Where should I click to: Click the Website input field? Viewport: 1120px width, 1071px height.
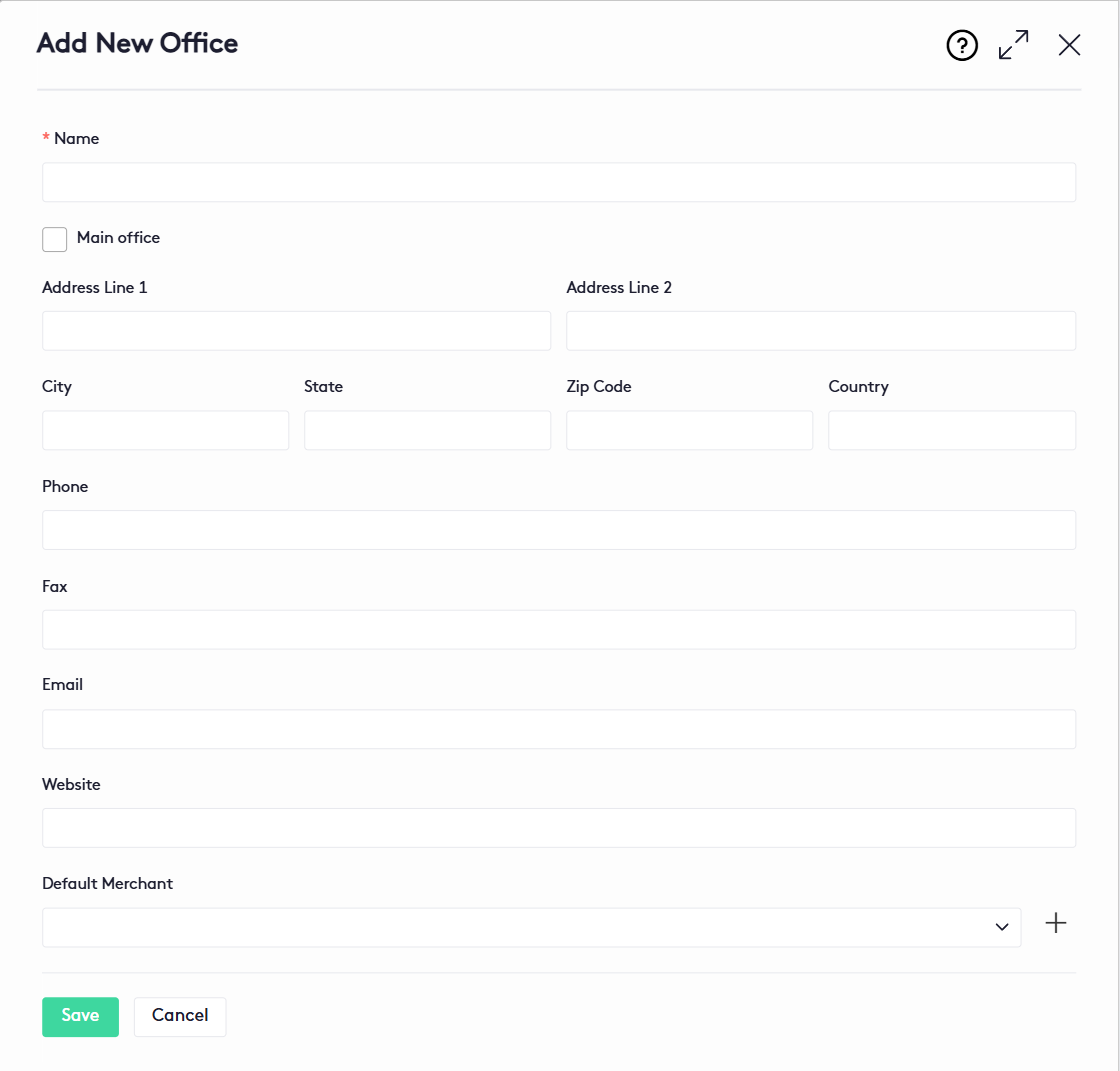point(559,828)
